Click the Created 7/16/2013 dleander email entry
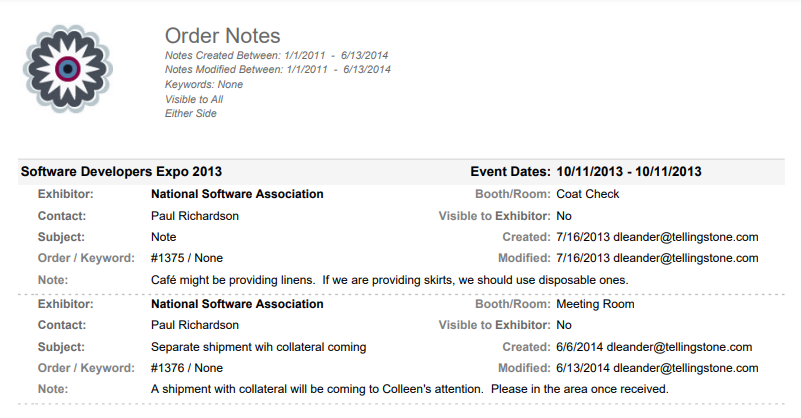Image resolution: width=801 pixels, height=418 pixels. pos(656,237)
